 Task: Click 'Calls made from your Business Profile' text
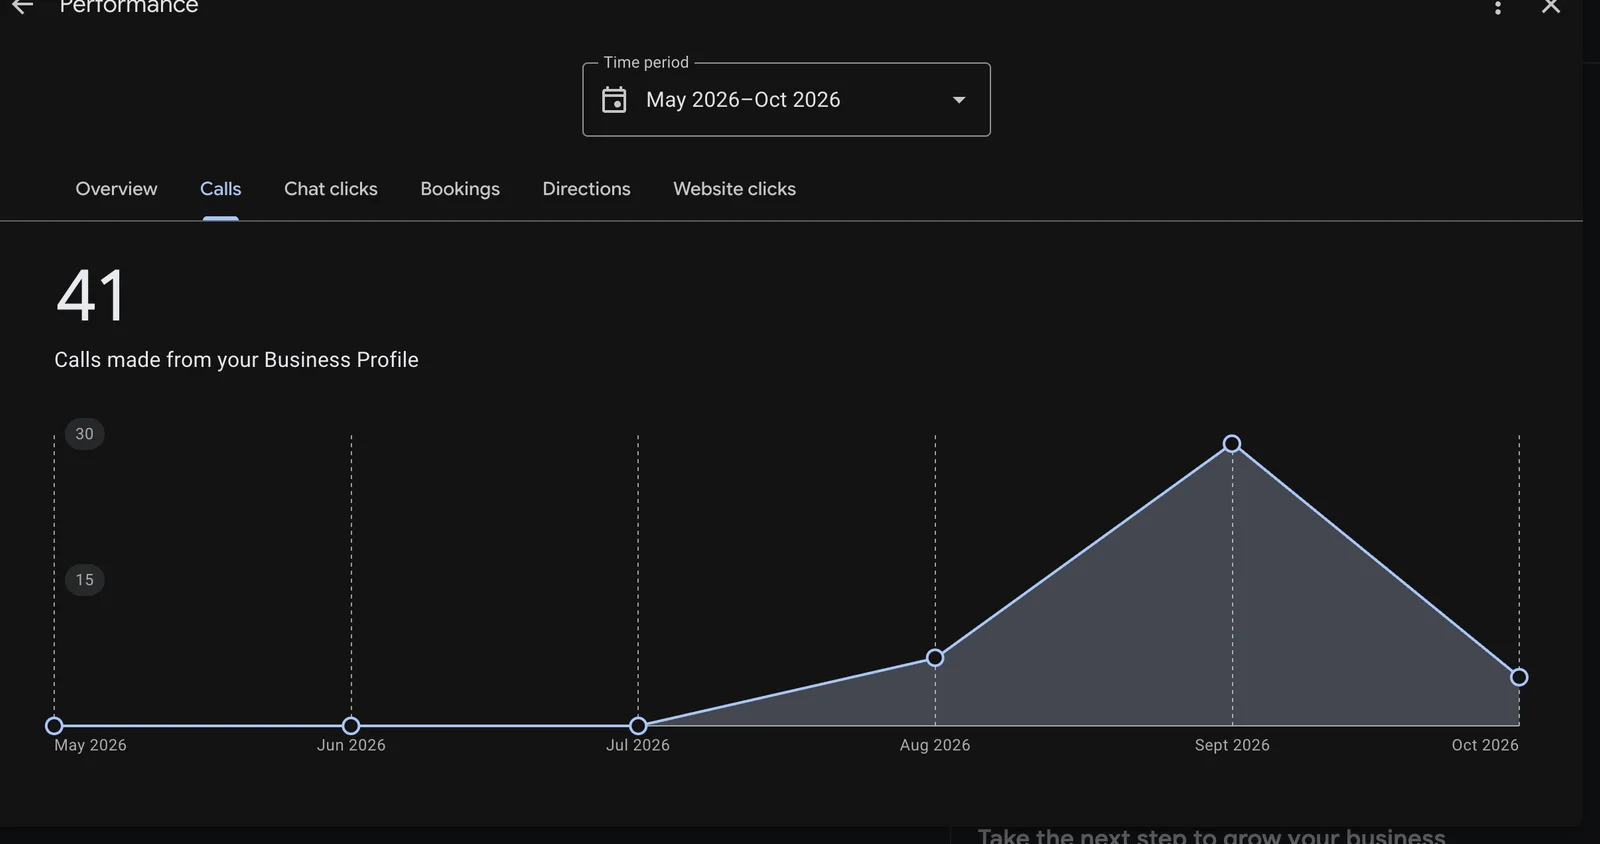point(236,360)
